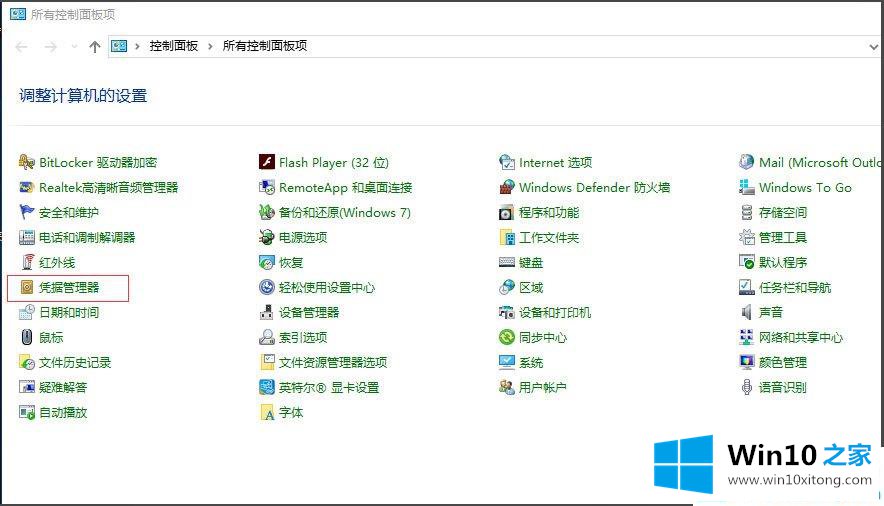Click 所有控制面板项 in the address breadcrumb
The height and width of the screenshot is (506, 884).
[x=264, y=46]
